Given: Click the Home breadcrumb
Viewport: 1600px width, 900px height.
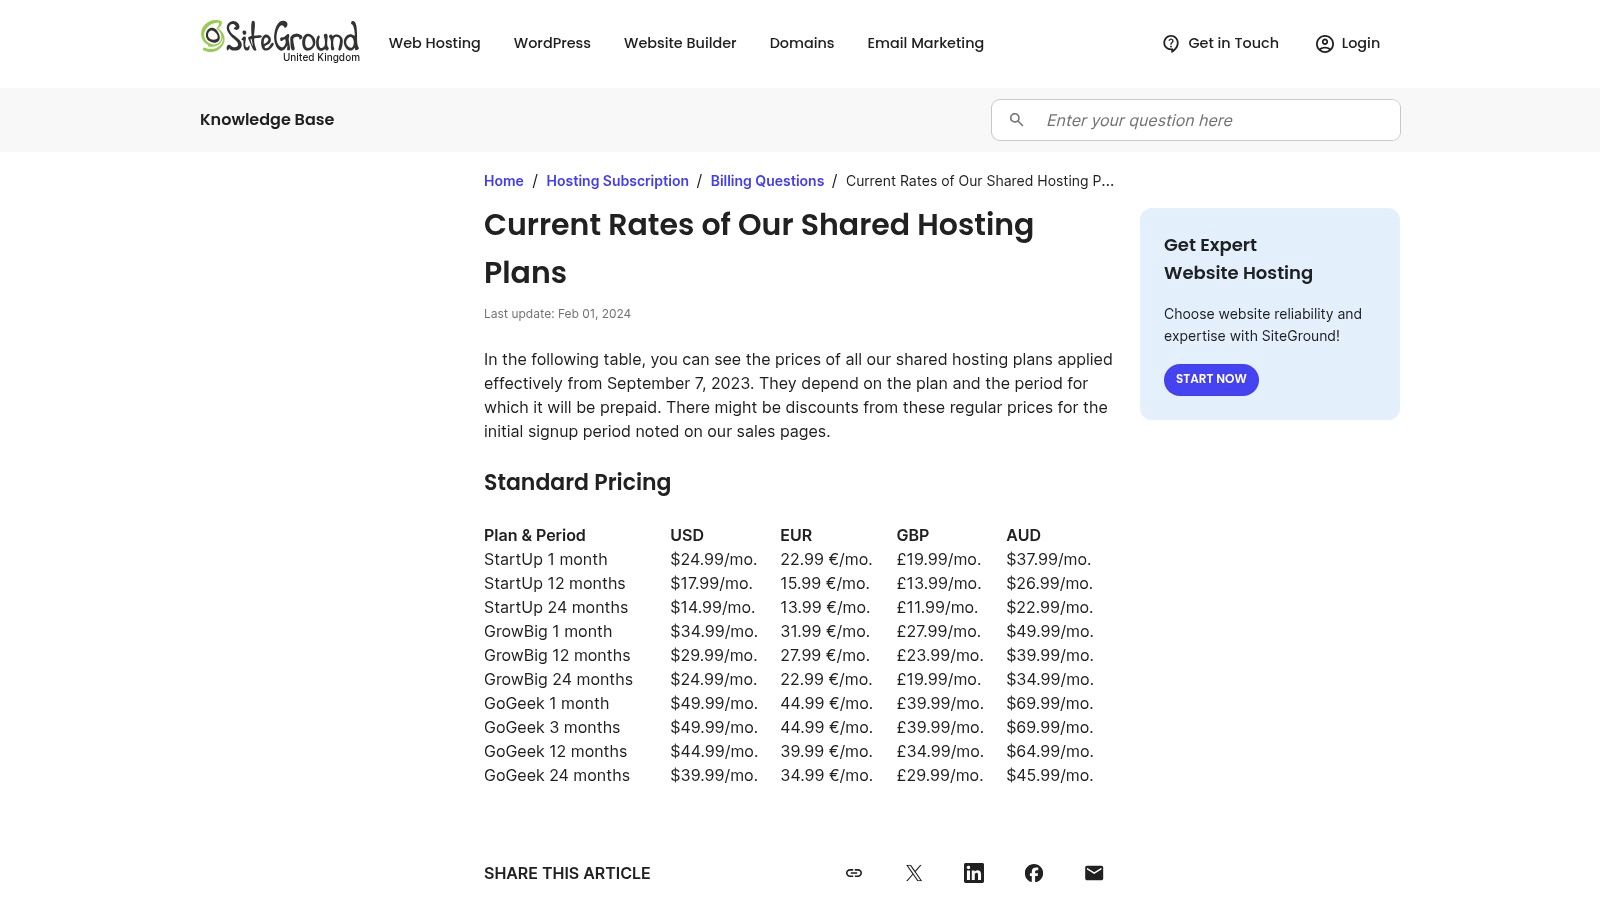Looking at the screenshot, I should (x=504, y=181).
